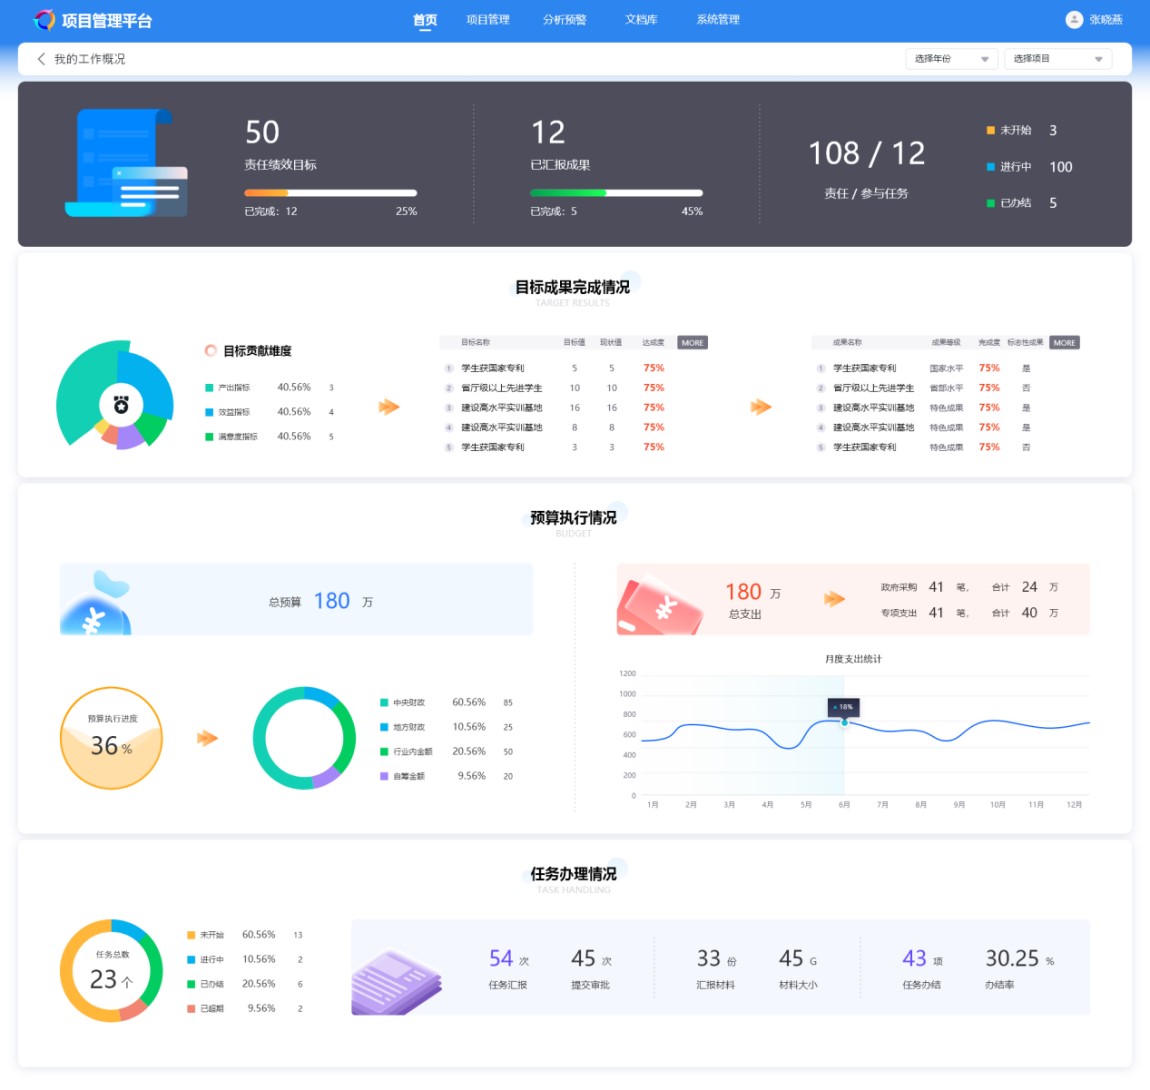Screen dimensions: 1150x1090
Task: Toggle the 中央财政 legend item
Action: [409, 703]
